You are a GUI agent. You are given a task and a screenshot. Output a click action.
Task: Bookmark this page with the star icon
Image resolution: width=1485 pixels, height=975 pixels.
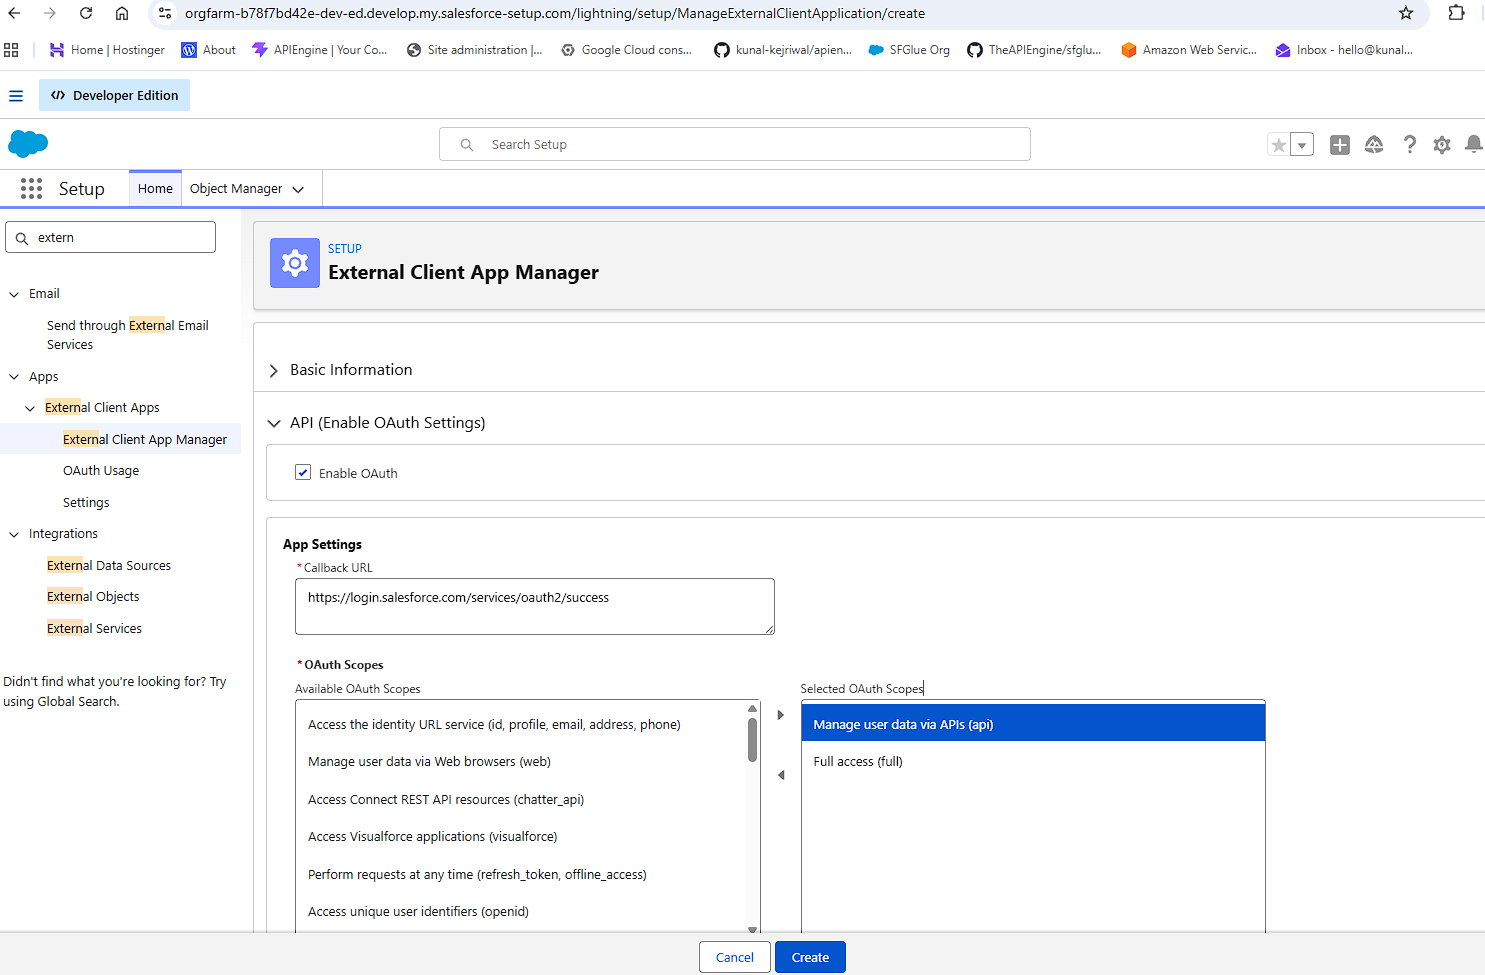click(x=1406, y=13)
